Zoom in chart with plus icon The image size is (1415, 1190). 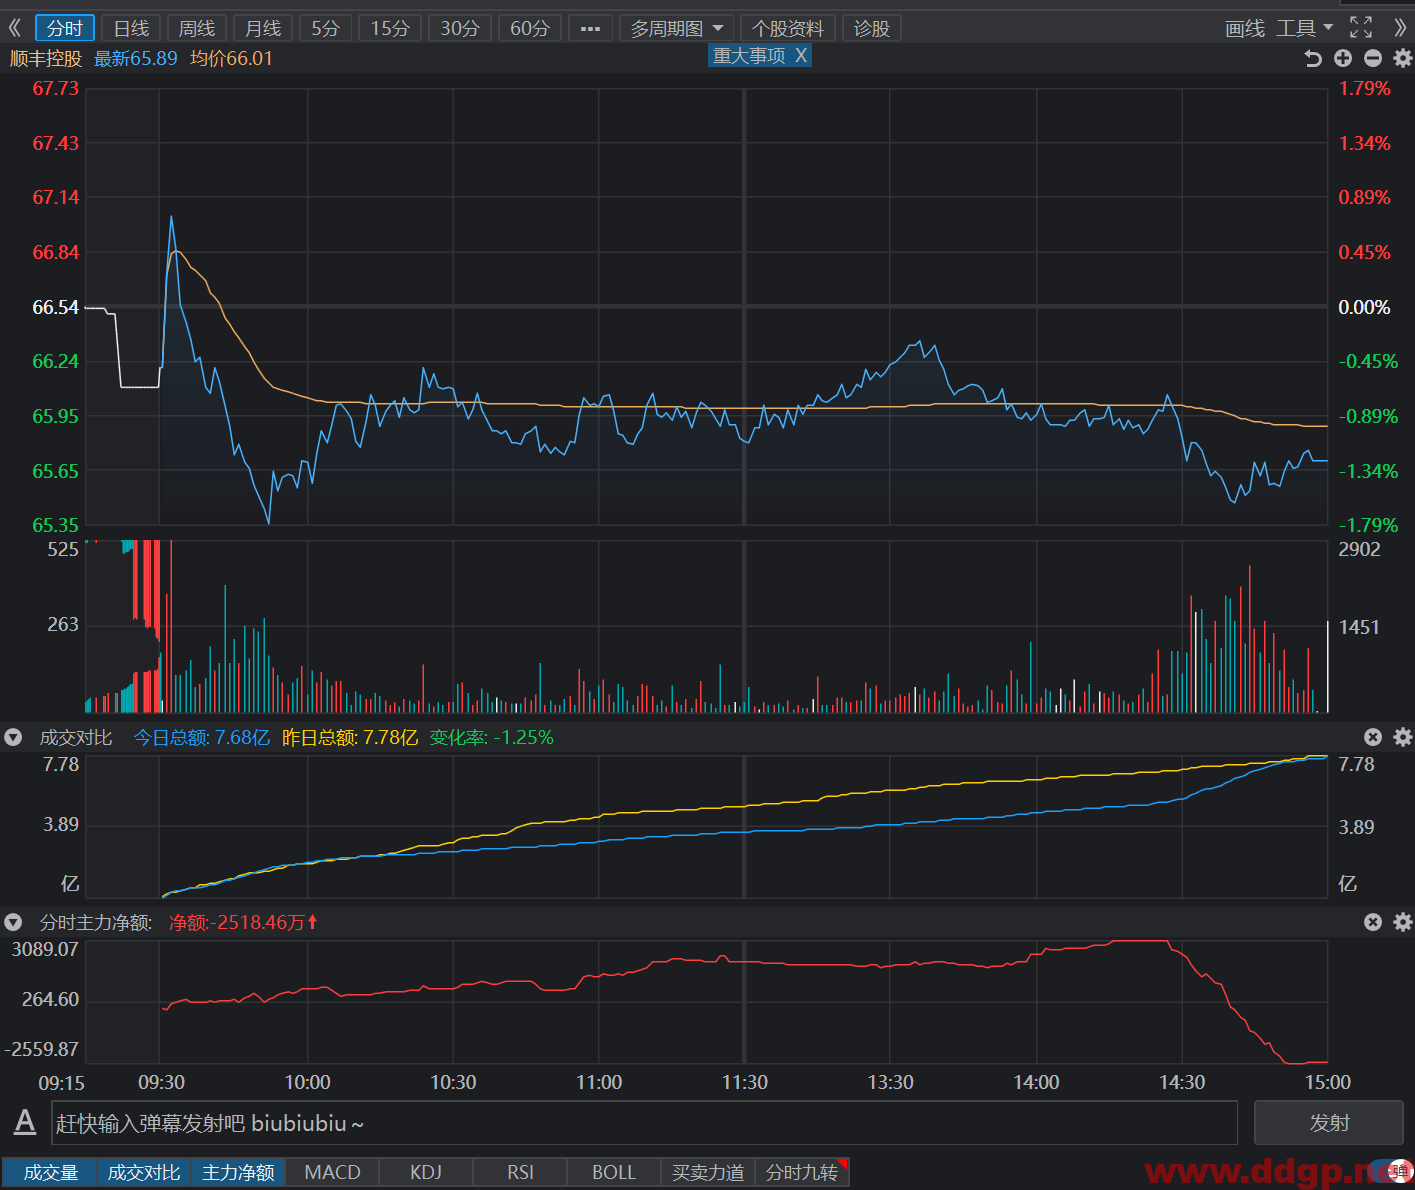1343,59
